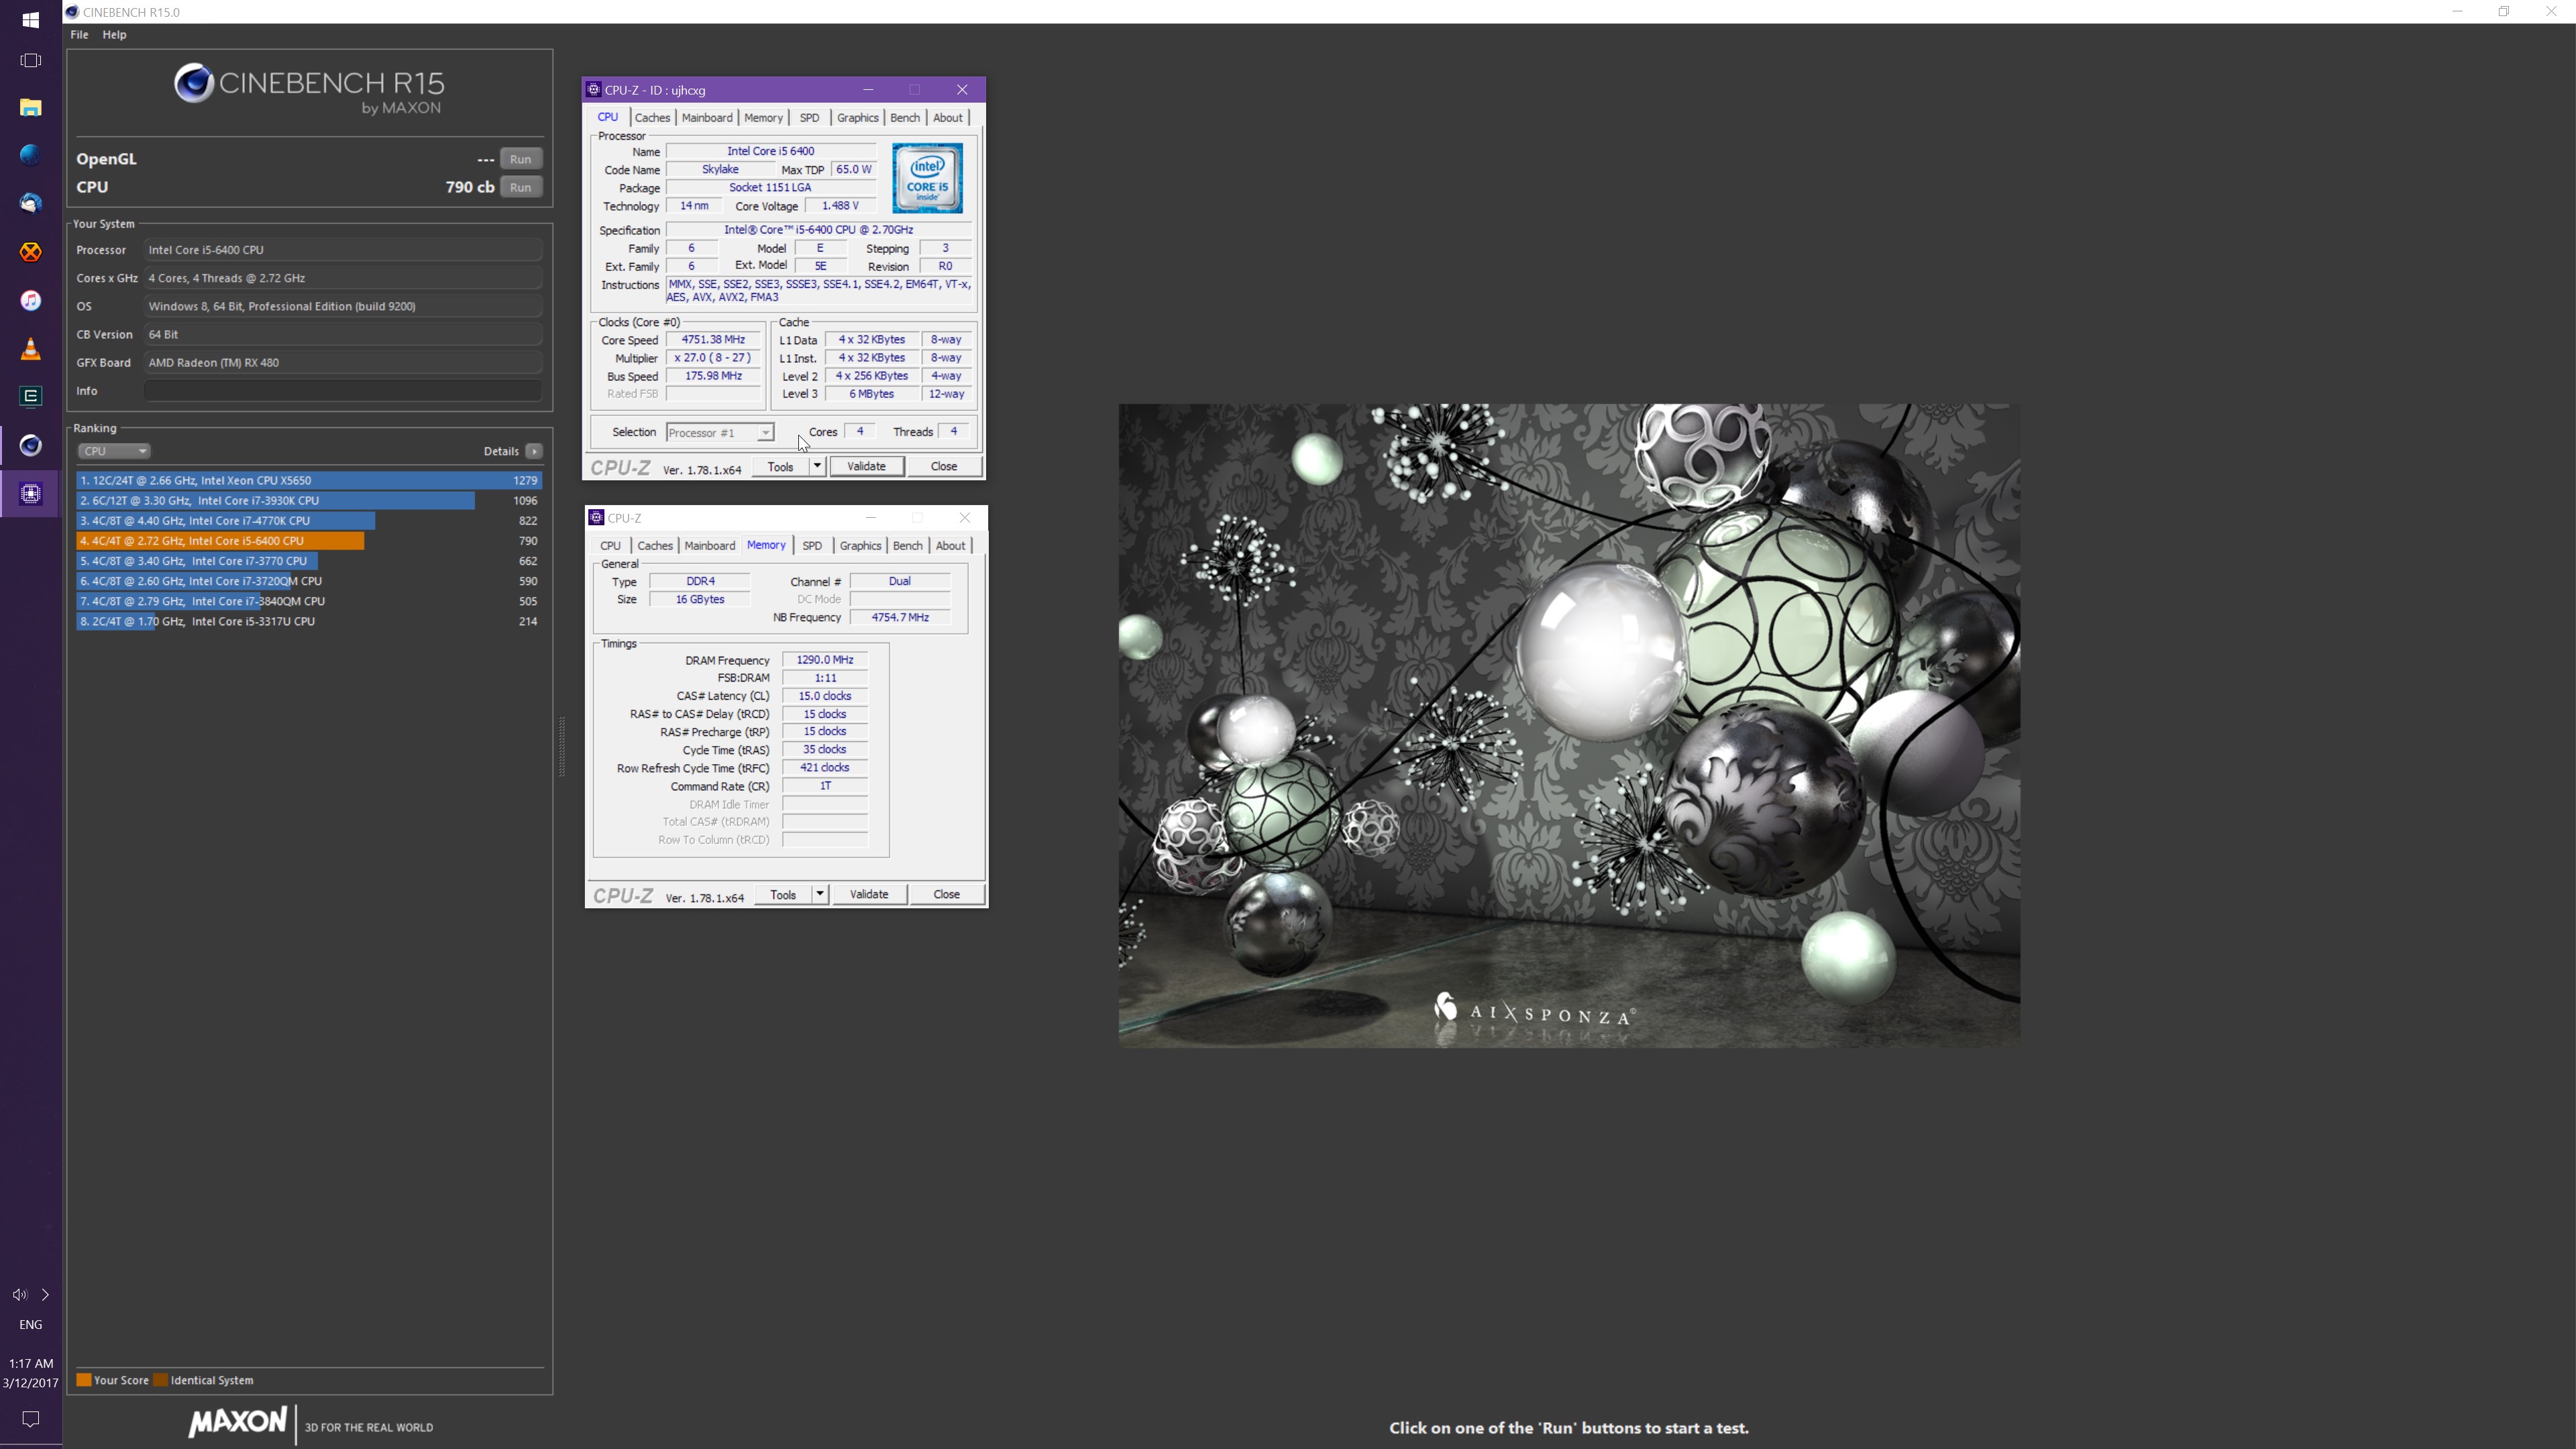Open Graphics tab in upper CPU-Z window
Viewport: 2576px width, 1449px height.
pyautogui.click(x=857, y=118)
